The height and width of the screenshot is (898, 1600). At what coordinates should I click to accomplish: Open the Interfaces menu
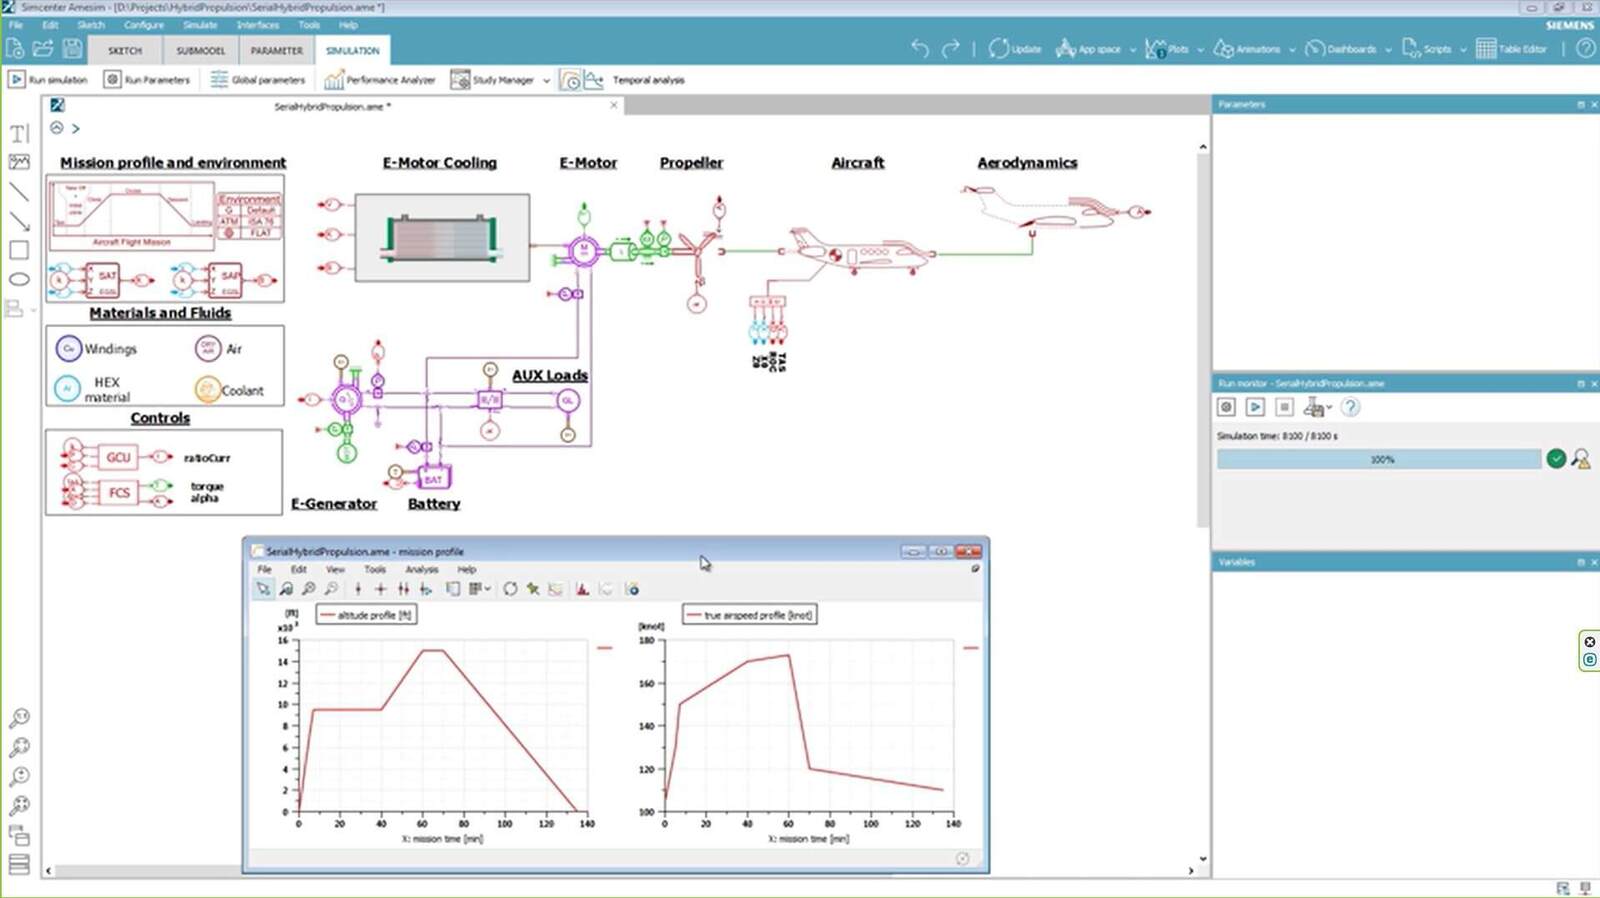[x=258, y=25]
